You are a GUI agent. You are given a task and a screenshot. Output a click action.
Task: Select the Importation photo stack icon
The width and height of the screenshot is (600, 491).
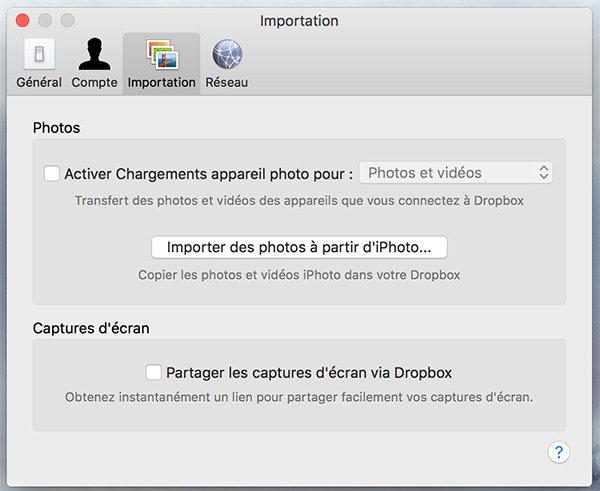tap(162, 55)
